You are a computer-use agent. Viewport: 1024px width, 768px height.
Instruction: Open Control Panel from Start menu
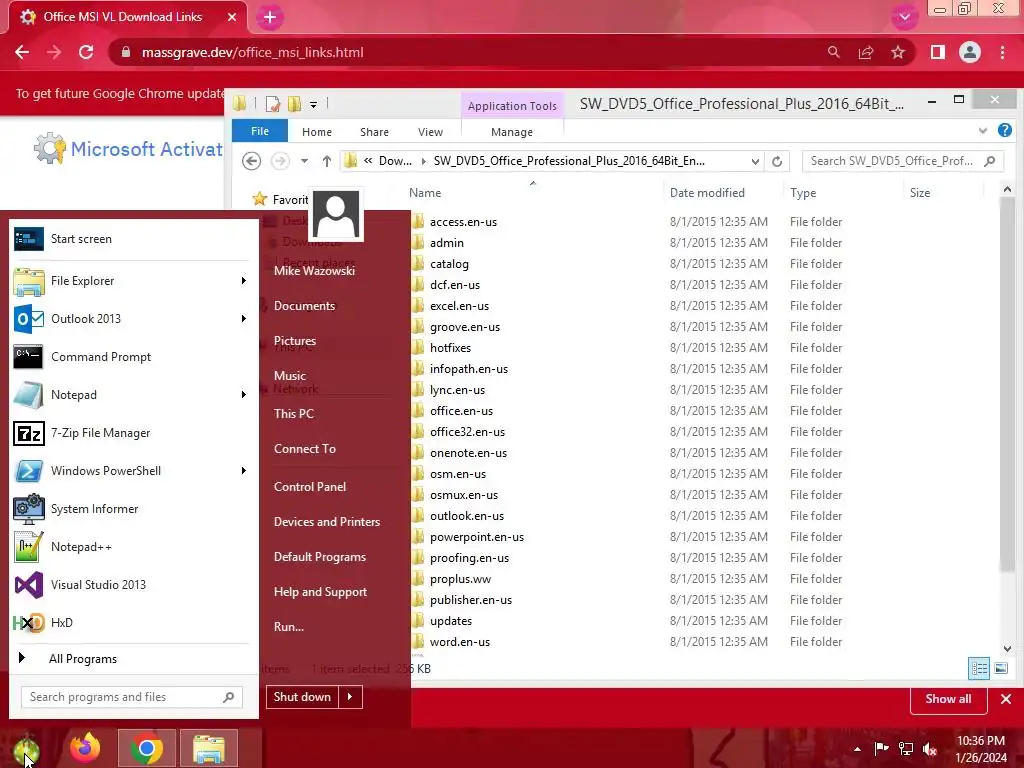tap(310, 487)
